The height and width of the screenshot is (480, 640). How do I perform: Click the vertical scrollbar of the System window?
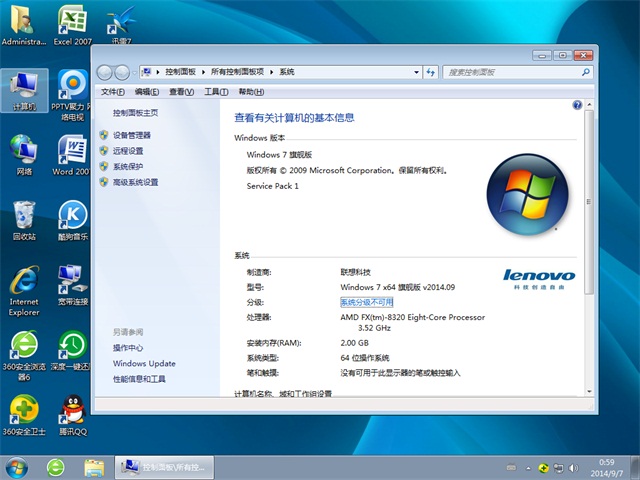pyautogui.click(x=588, y=250)
